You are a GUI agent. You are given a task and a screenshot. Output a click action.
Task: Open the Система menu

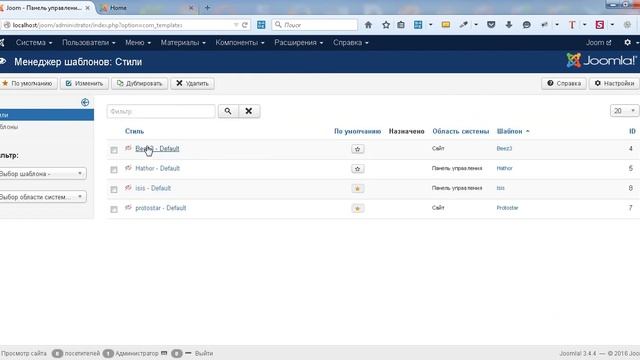pyautogui.click(x=34, y=42)
